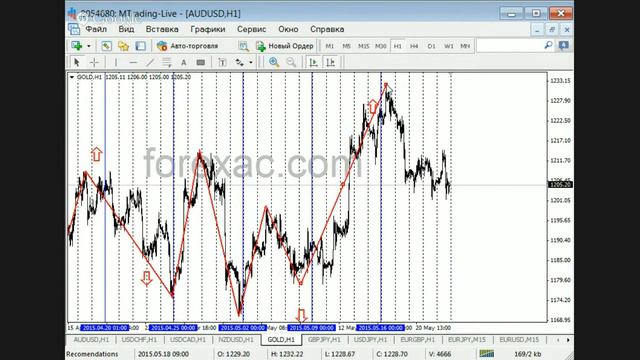Show the Terminal panel icon
The image size is (640, 360).
(140, 46)
